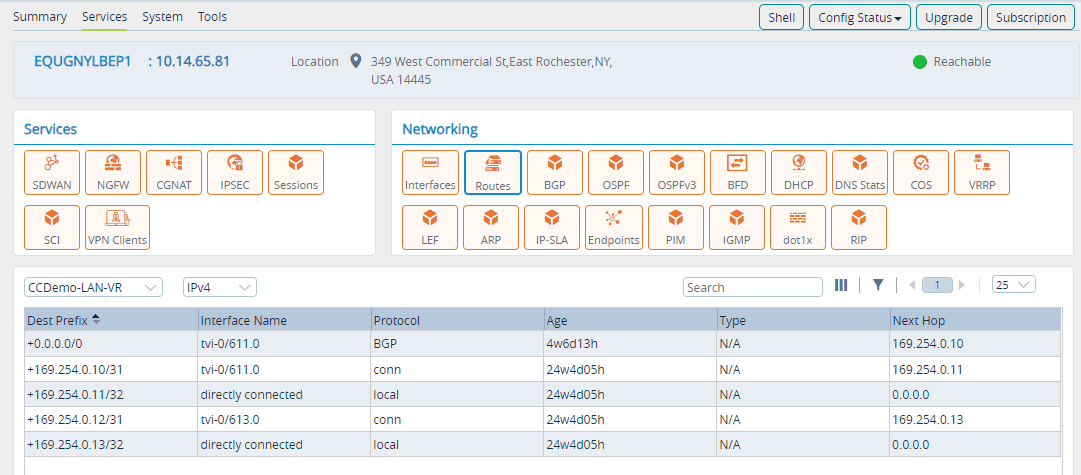Image resolution: width=1081 pixels, height=475 pixels.
Task: Open the LEF networking tile
Action: [x=430, y=228]
